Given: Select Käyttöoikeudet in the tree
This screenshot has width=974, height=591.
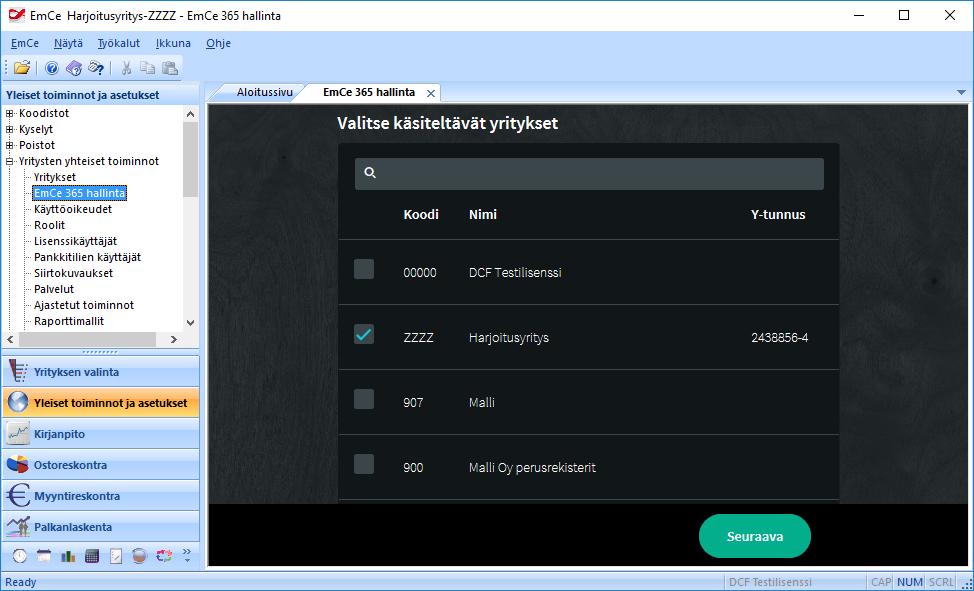Looking at the screenshot, I should click(73, 209).
